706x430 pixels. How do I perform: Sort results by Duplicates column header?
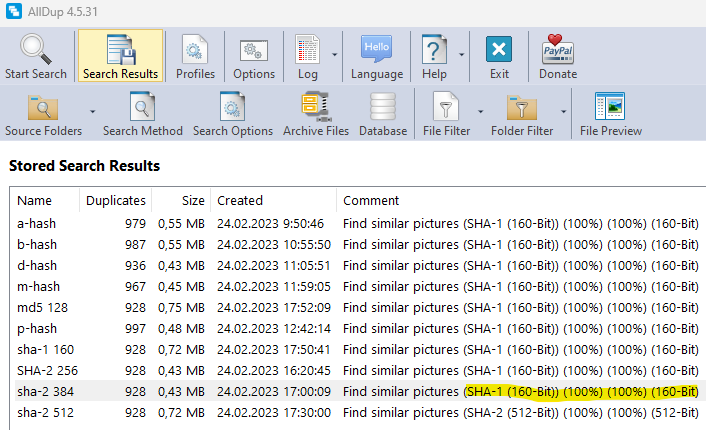tap(116, 200)
